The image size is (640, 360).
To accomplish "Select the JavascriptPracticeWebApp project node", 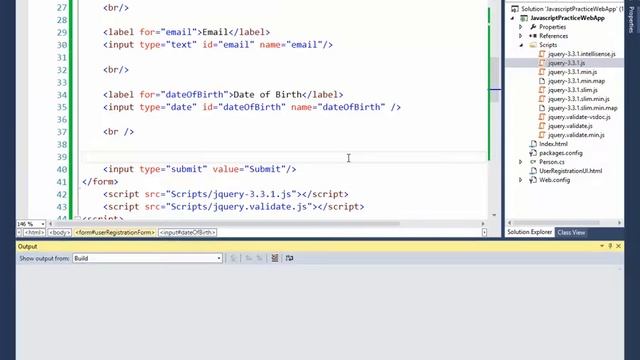I will [567, 18].
